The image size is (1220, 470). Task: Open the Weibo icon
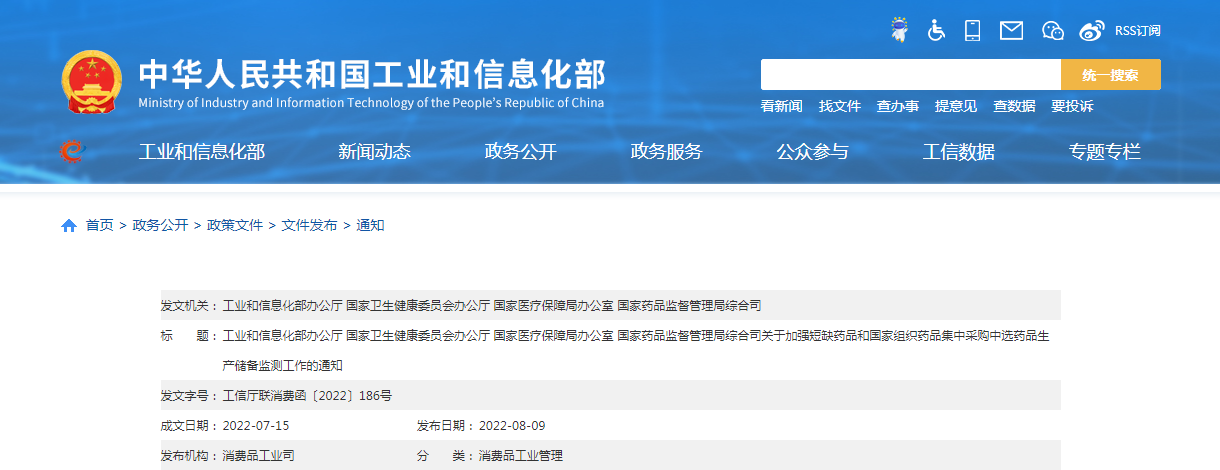pyautogui.click(x=1092, y=31)
